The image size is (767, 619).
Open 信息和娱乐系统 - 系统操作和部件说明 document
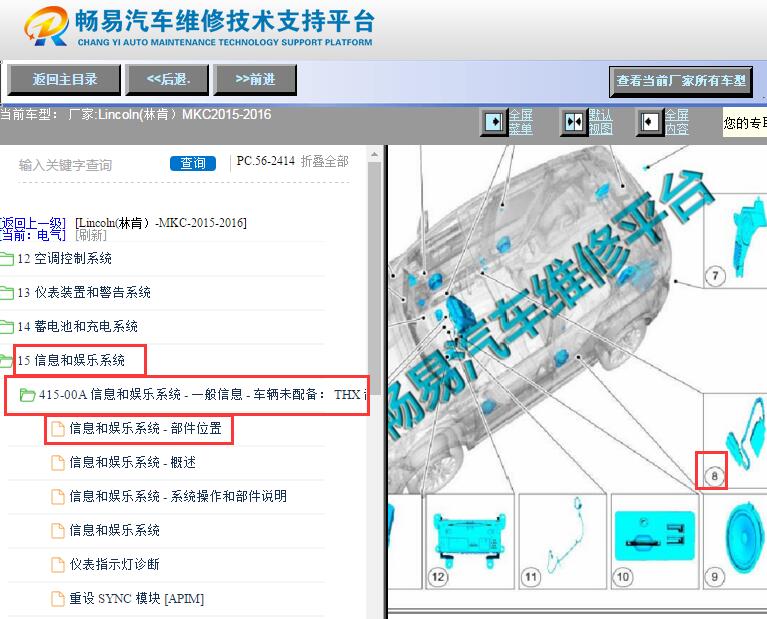pyautogui.click(x=178, y=496)
